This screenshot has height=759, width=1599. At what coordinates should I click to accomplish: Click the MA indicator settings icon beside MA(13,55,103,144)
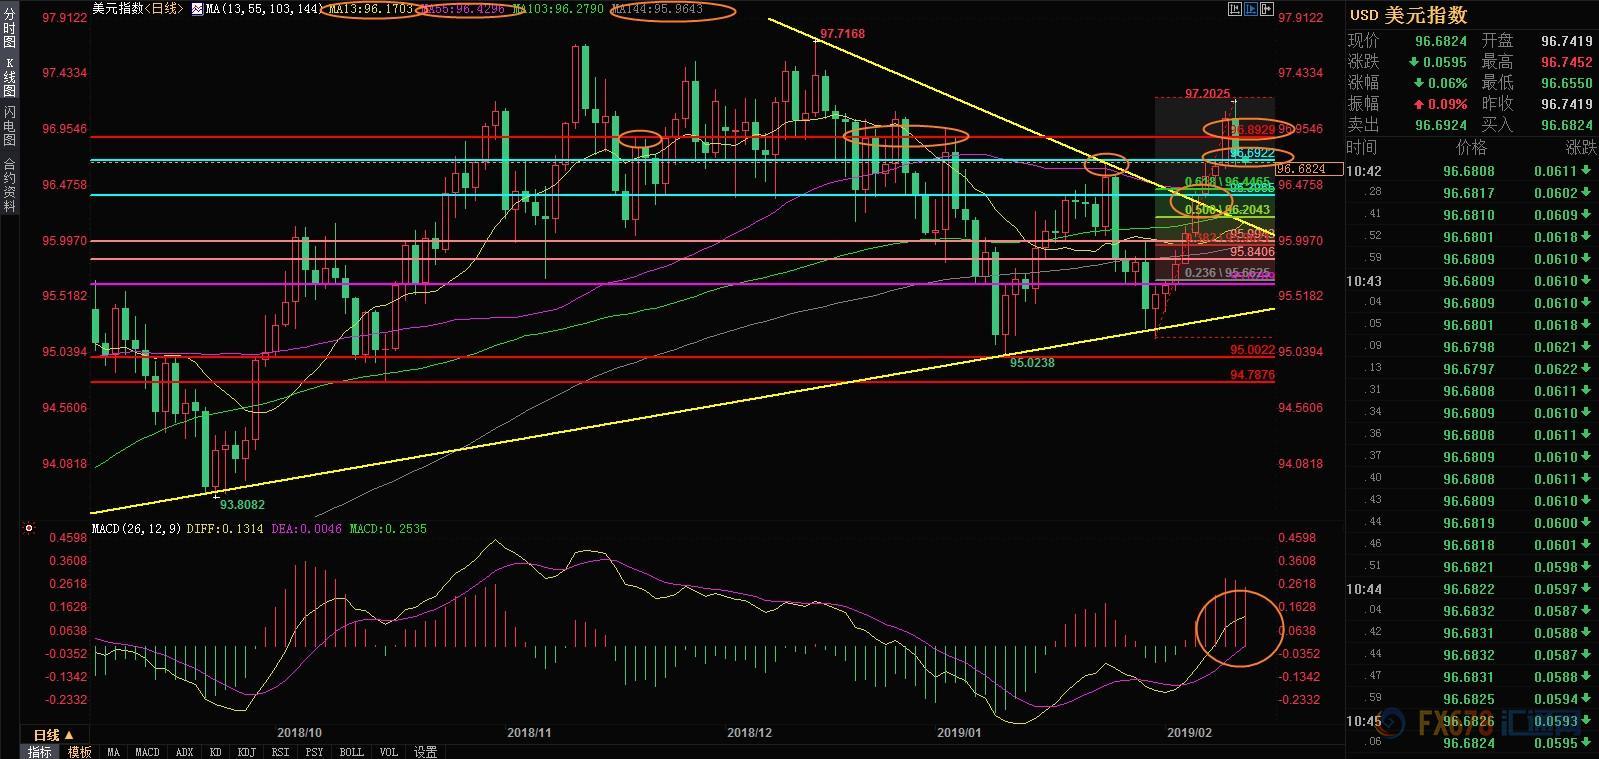click(x=197, y=9)
